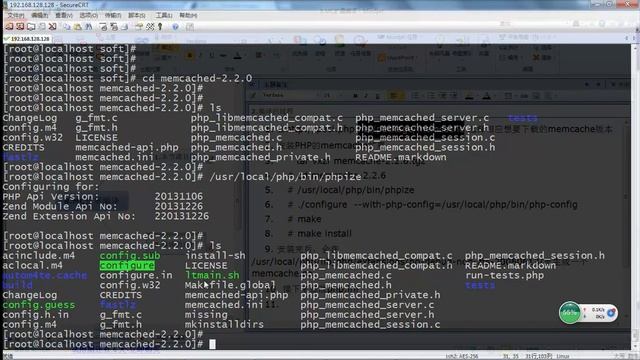Click the last toolbar icon after Help
The height and width of the screenshot is (360, 640).
[190, 27]
